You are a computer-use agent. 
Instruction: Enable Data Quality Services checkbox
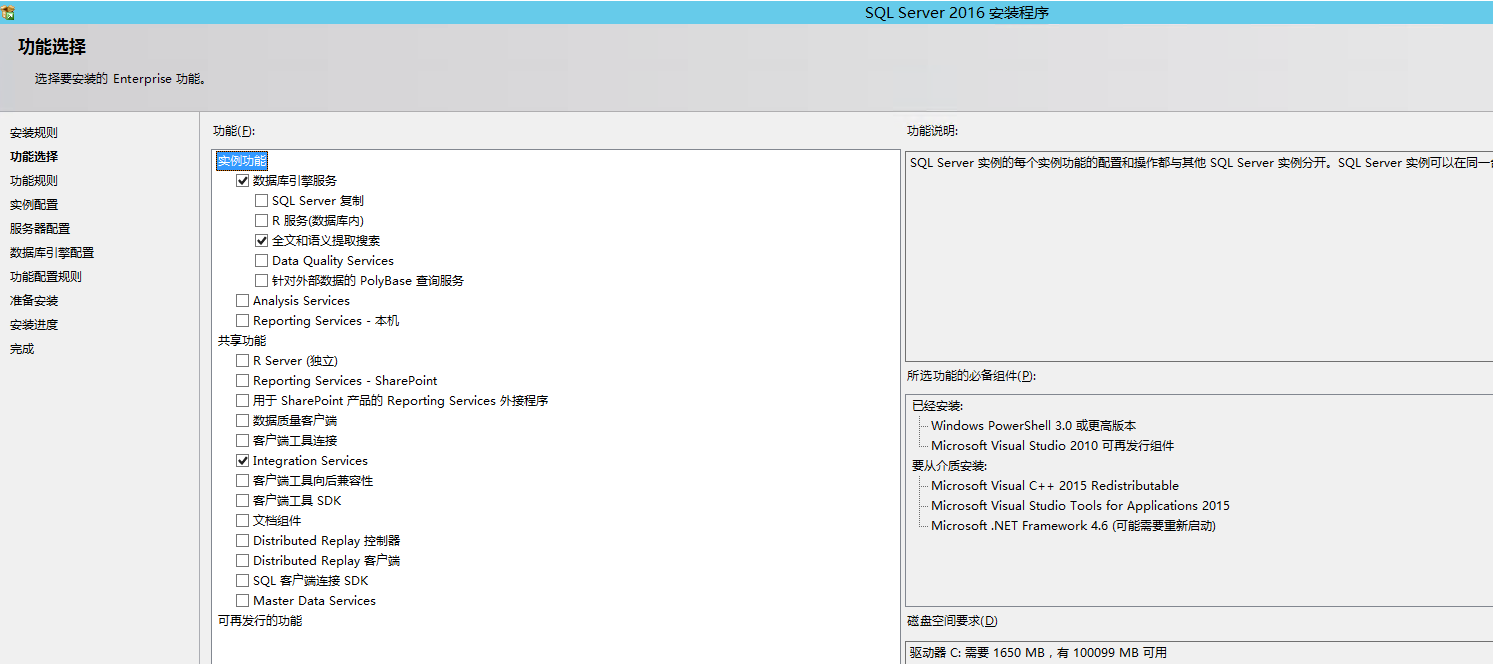(x=261, y=261)
